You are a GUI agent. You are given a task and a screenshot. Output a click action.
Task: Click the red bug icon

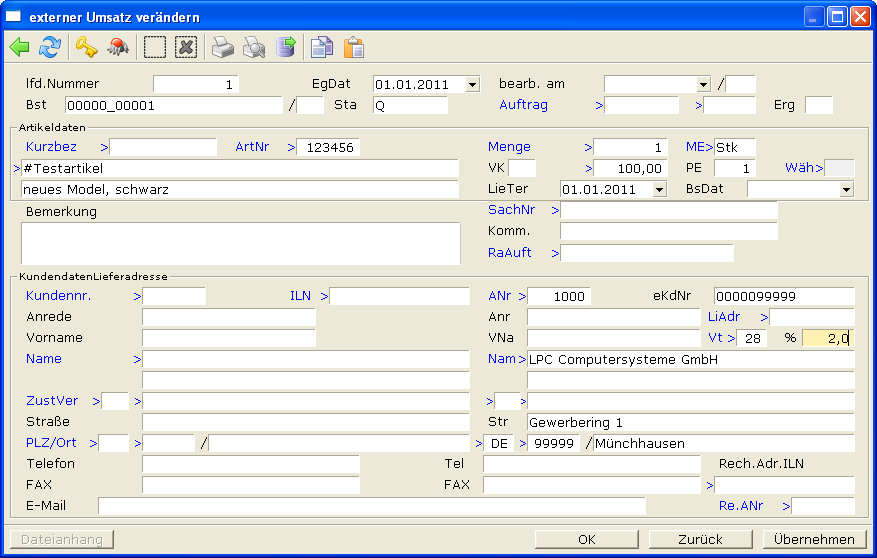pos(117,47)
